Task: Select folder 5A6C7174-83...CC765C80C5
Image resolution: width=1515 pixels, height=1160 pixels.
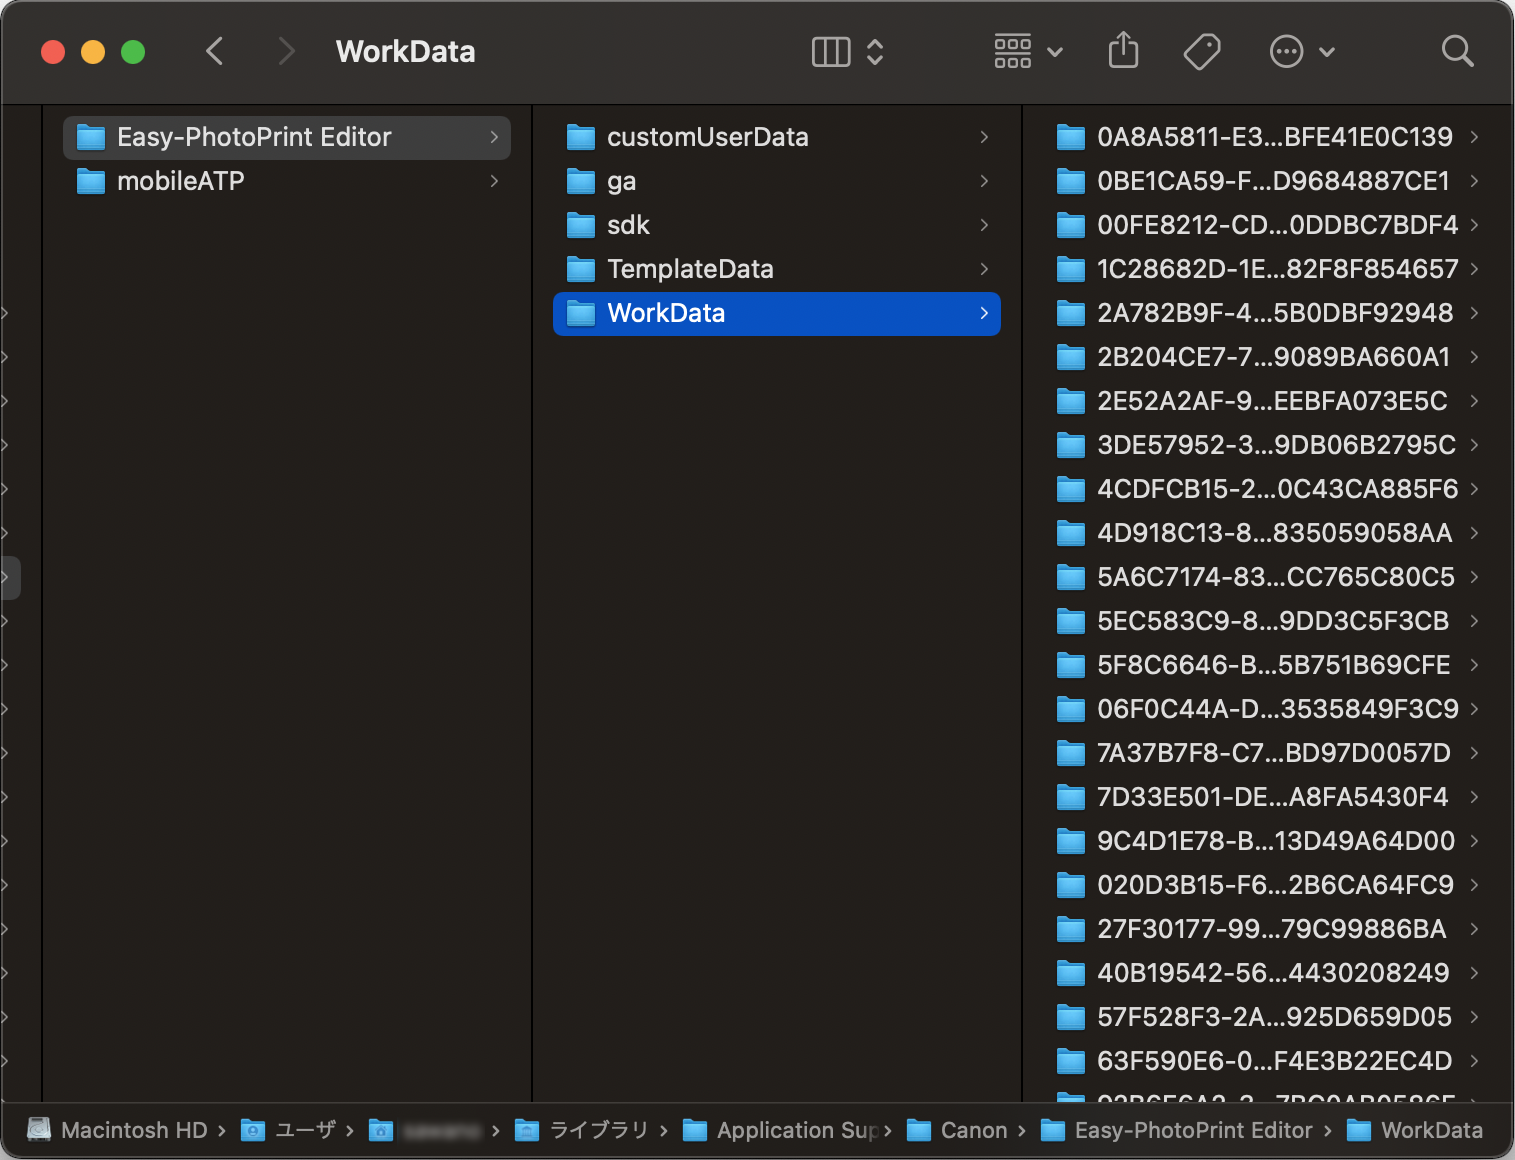Action: point(1275,577)
